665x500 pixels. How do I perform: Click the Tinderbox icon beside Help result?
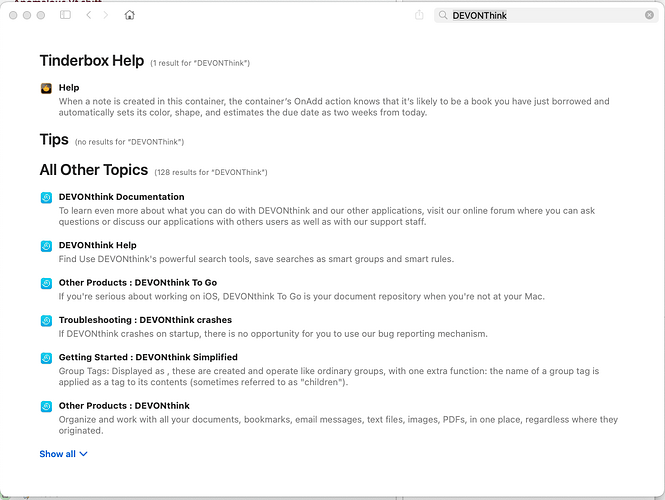coord(46,88)
